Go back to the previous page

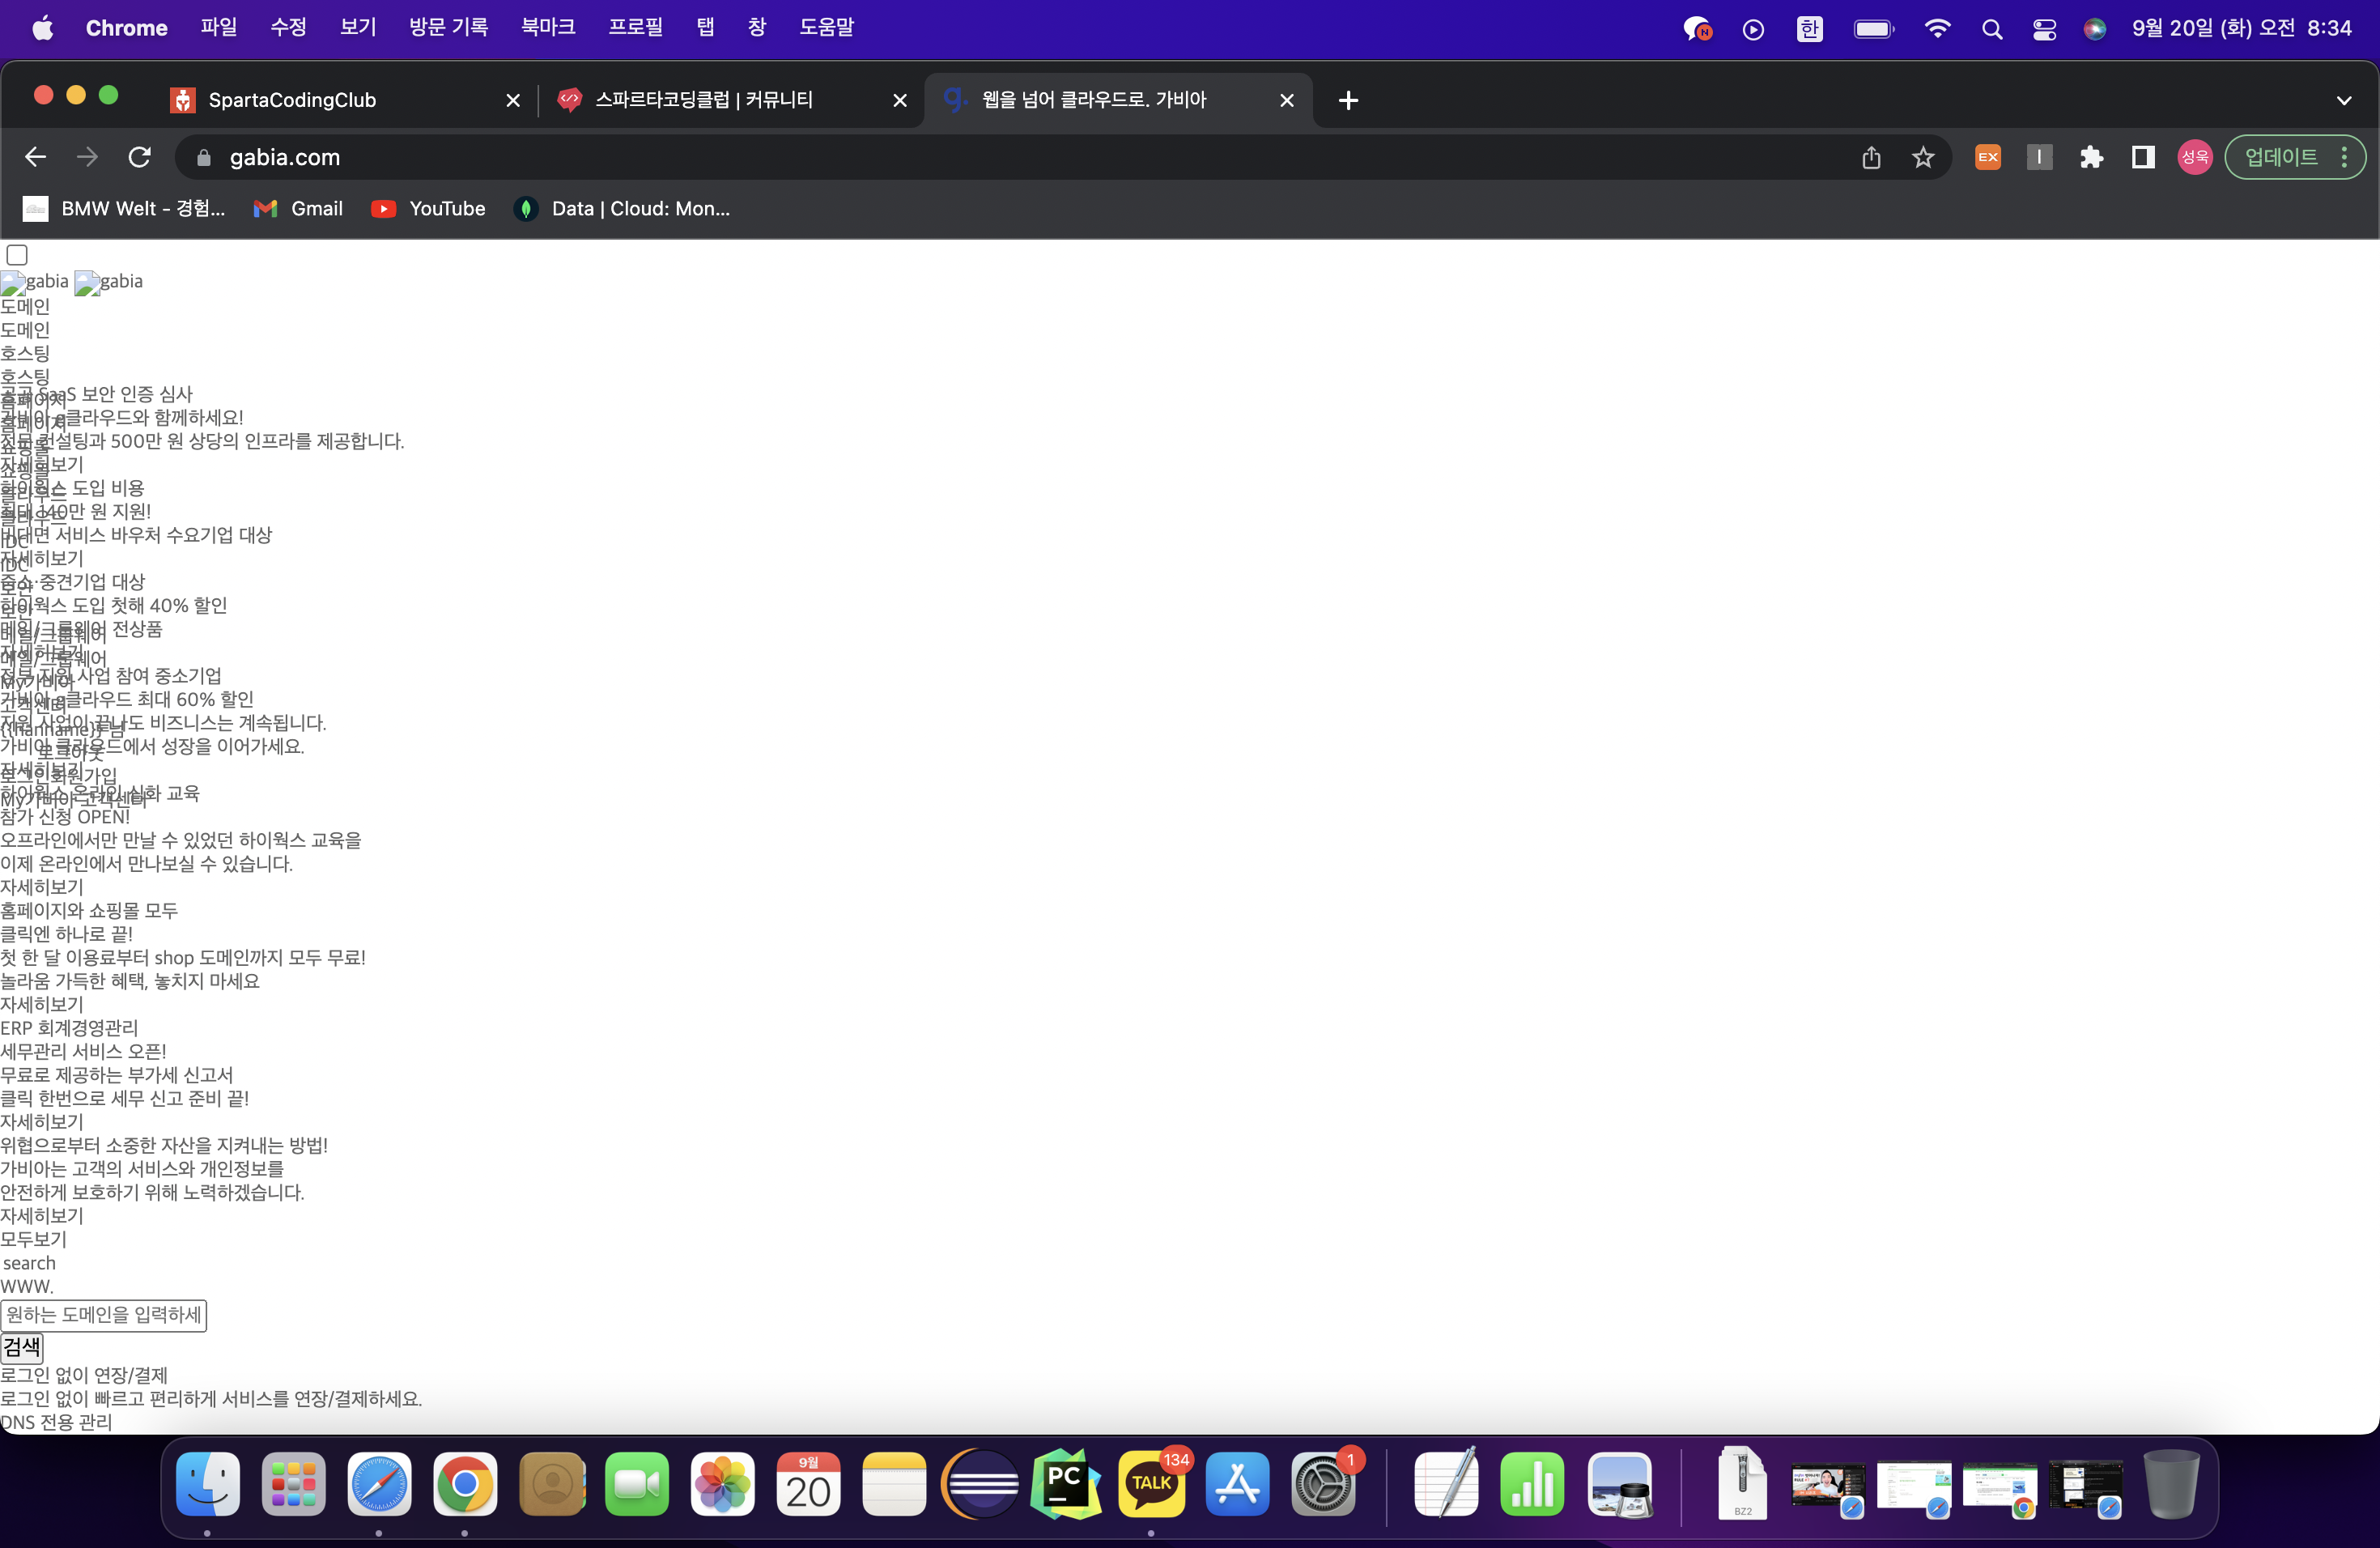click(35, 157)
